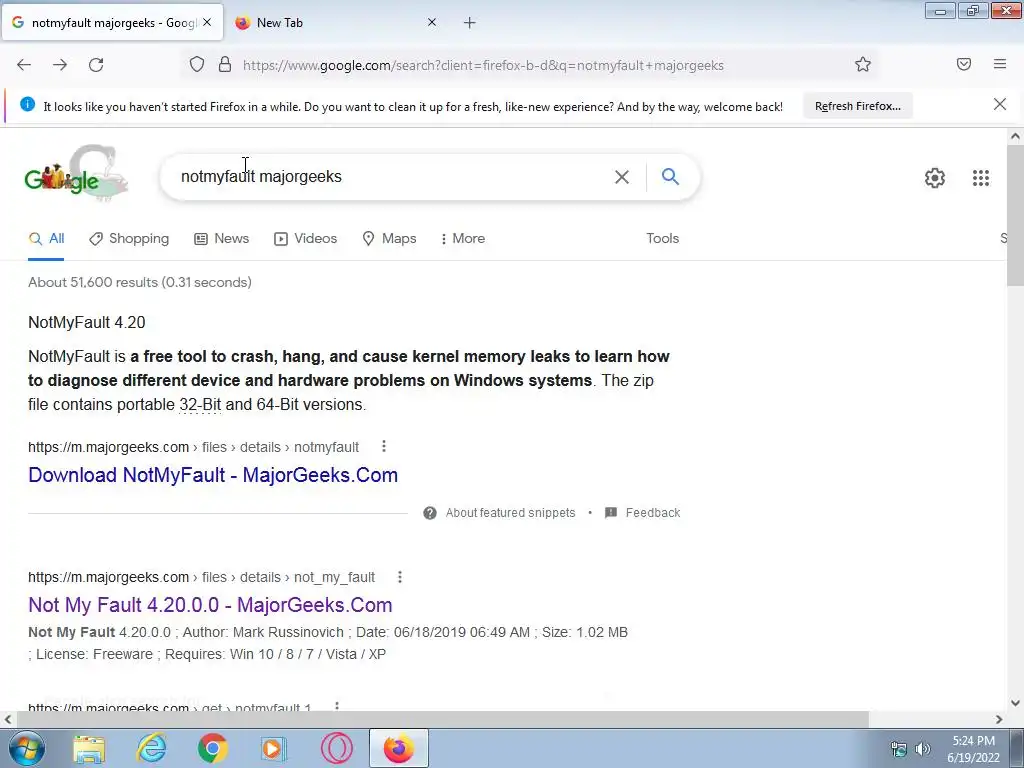Open Windows Explorer from the taskbar
Screen dimensions: 1024x768
89,748
